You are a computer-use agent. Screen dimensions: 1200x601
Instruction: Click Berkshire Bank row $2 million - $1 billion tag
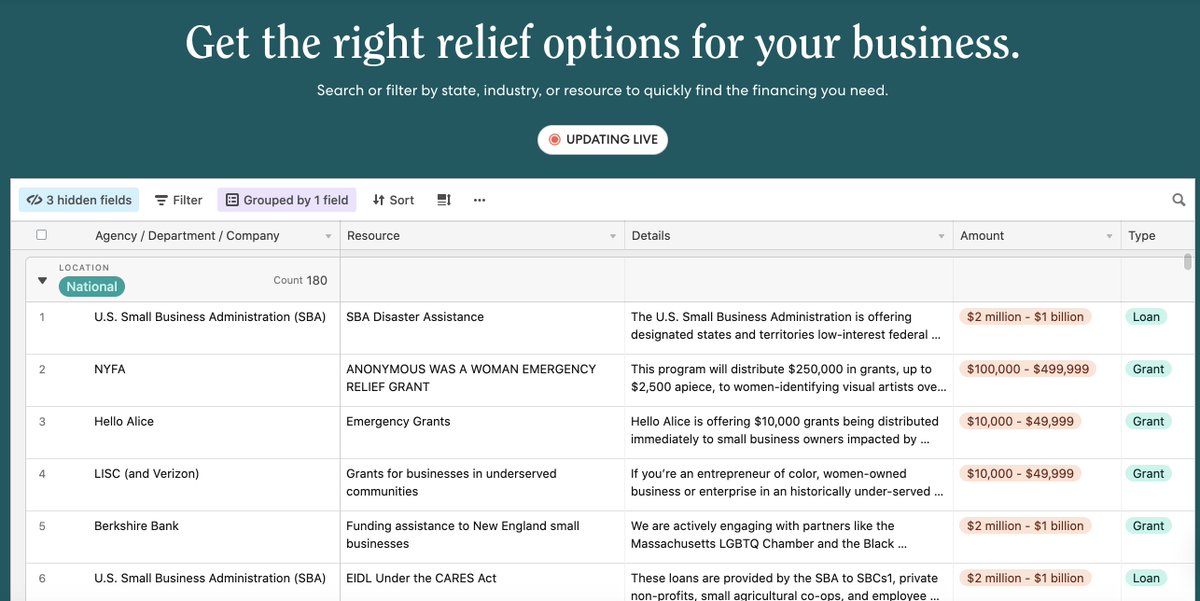pos(1025,526)
